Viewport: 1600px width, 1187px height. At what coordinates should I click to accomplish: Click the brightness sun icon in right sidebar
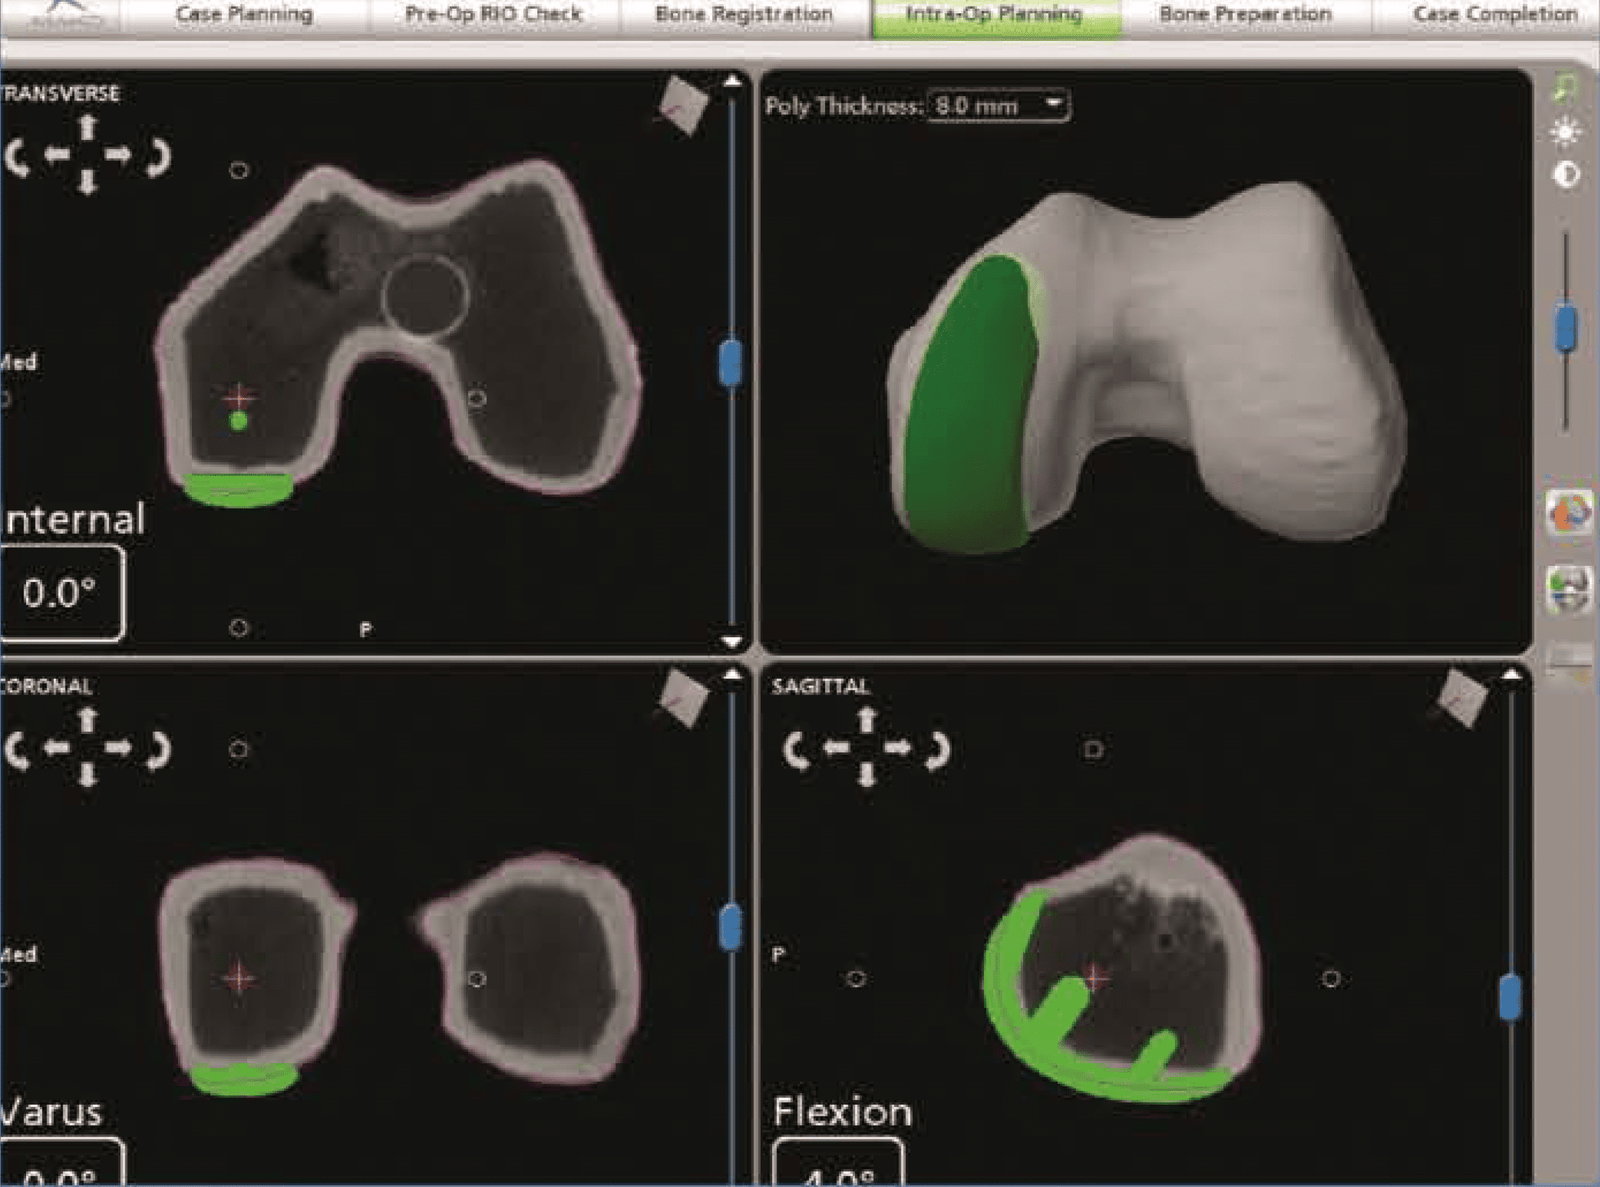click(1565, 132)
